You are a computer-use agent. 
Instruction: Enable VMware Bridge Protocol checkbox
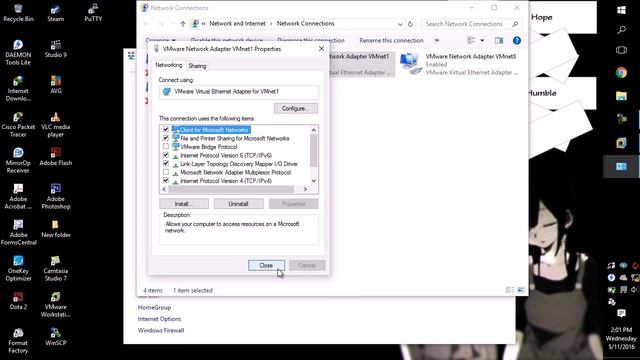click(166, 147)
